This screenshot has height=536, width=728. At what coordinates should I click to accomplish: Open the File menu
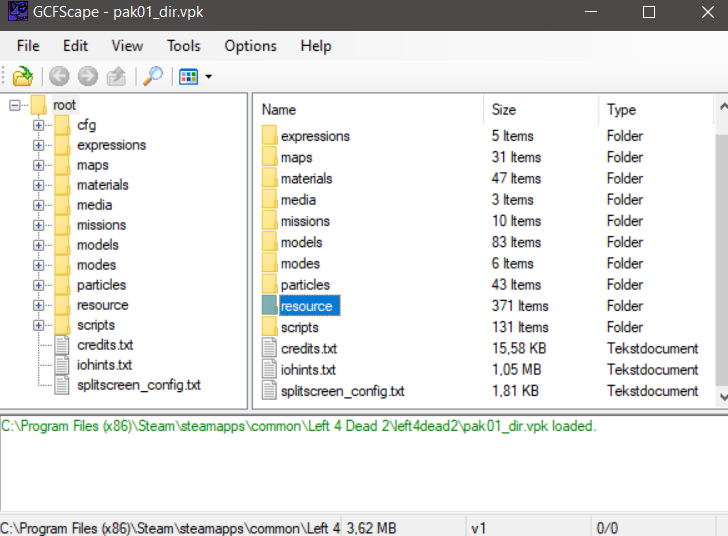[x=28, y=46]
